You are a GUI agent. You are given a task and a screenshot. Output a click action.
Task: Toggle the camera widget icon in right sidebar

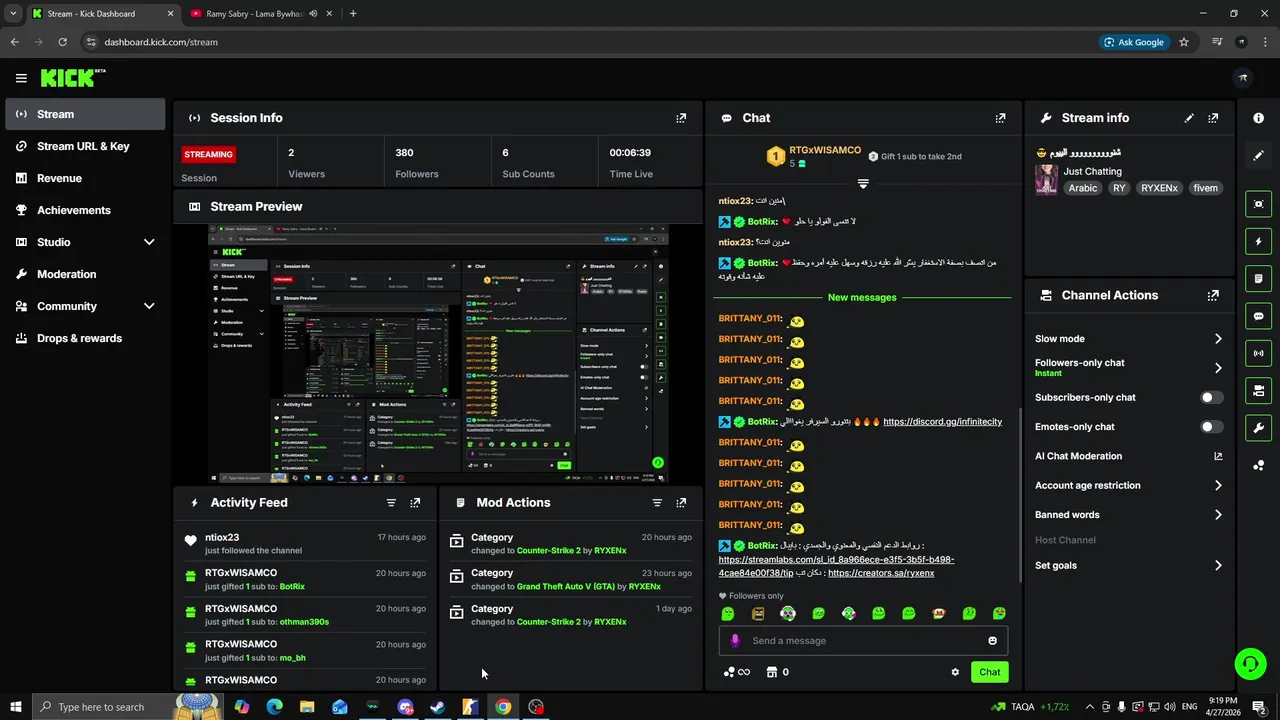(x=1258, y=390)
